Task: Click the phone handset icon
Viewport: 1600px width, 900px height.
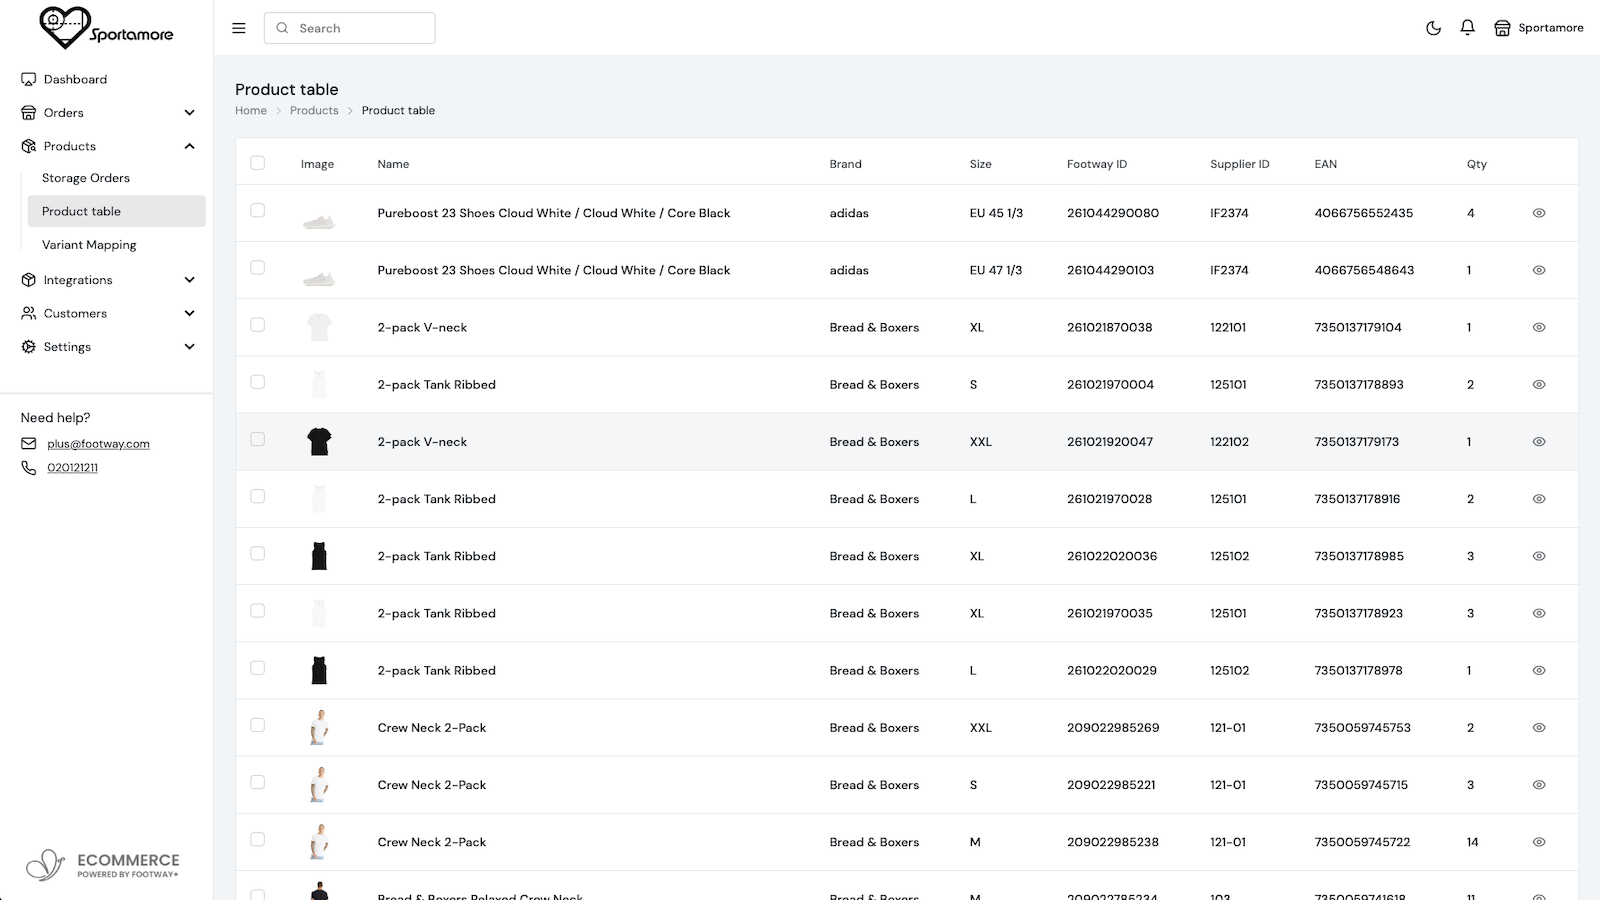Action: 29,468
